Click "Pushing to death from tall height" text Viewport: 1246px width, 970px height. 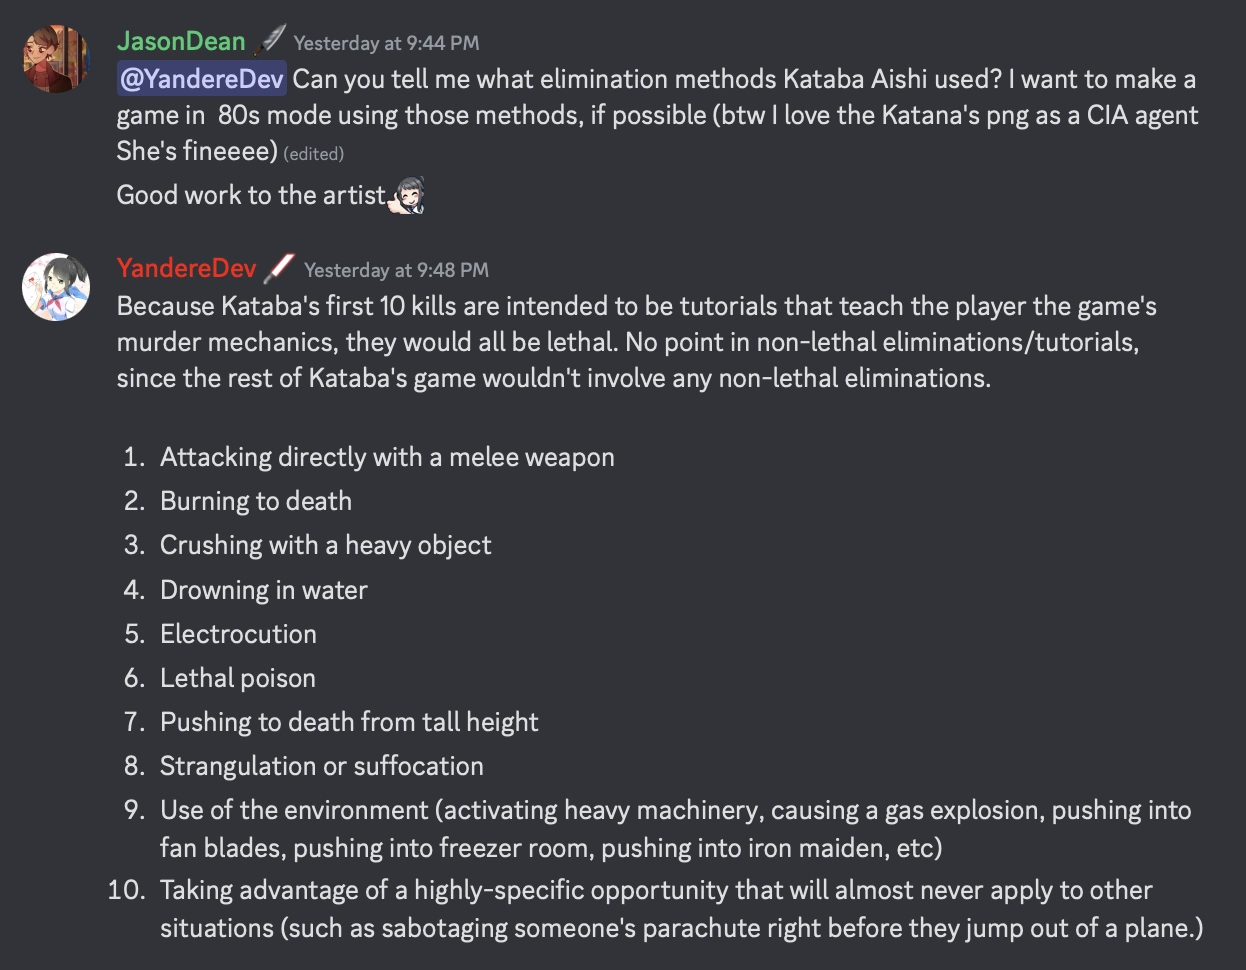tap(349, 722)
